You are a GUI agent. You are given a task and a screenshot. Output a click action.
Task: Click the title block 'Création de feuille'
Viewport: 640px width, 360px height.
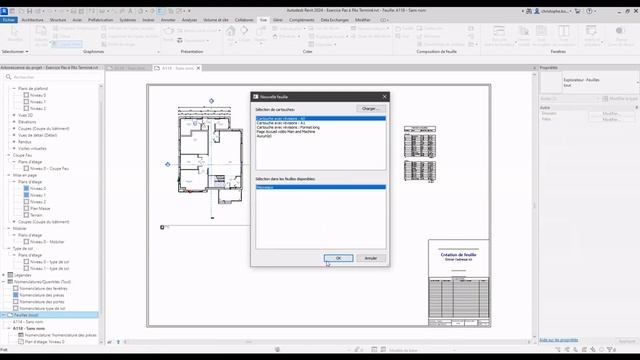click(x=459, y=282)
